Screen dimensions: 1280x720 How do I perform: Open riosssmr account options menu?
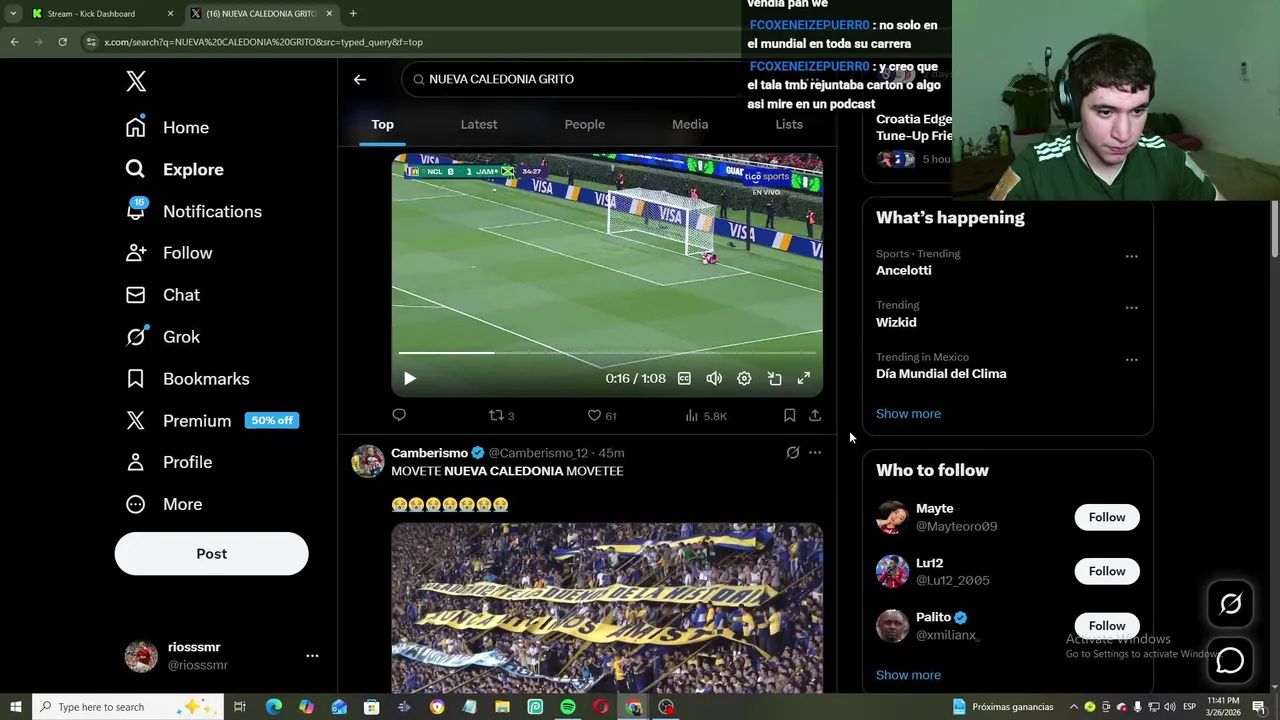[x=312, y=656]
